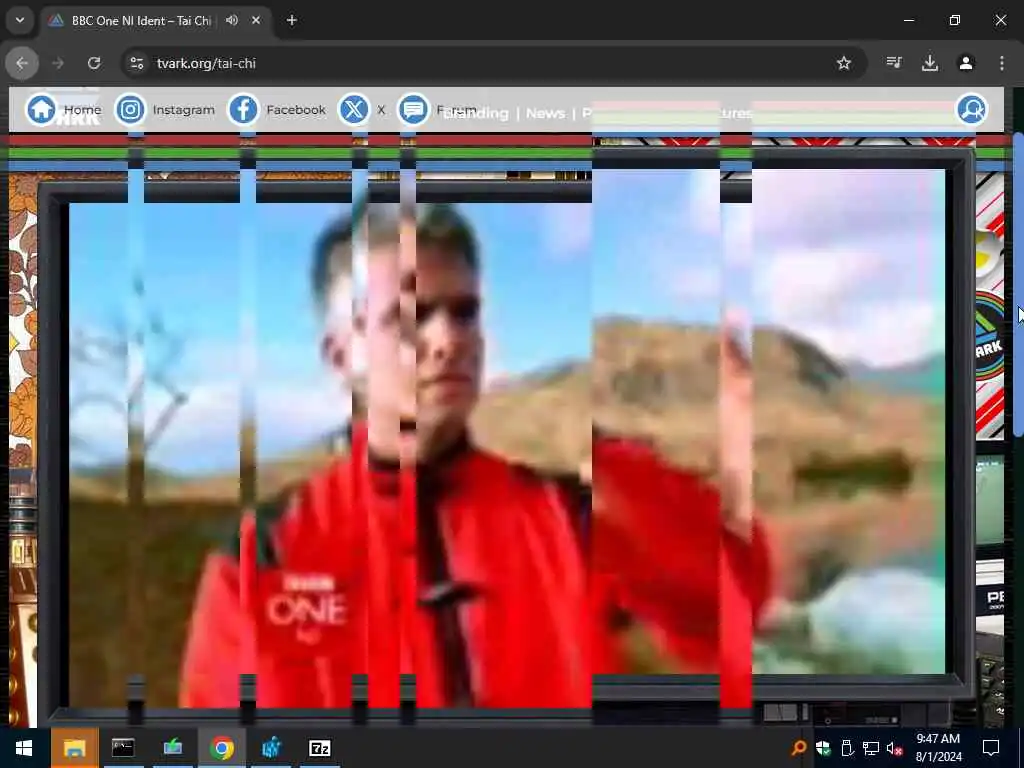
Task: Click the Facebook text link
Action: coord(296,110)
